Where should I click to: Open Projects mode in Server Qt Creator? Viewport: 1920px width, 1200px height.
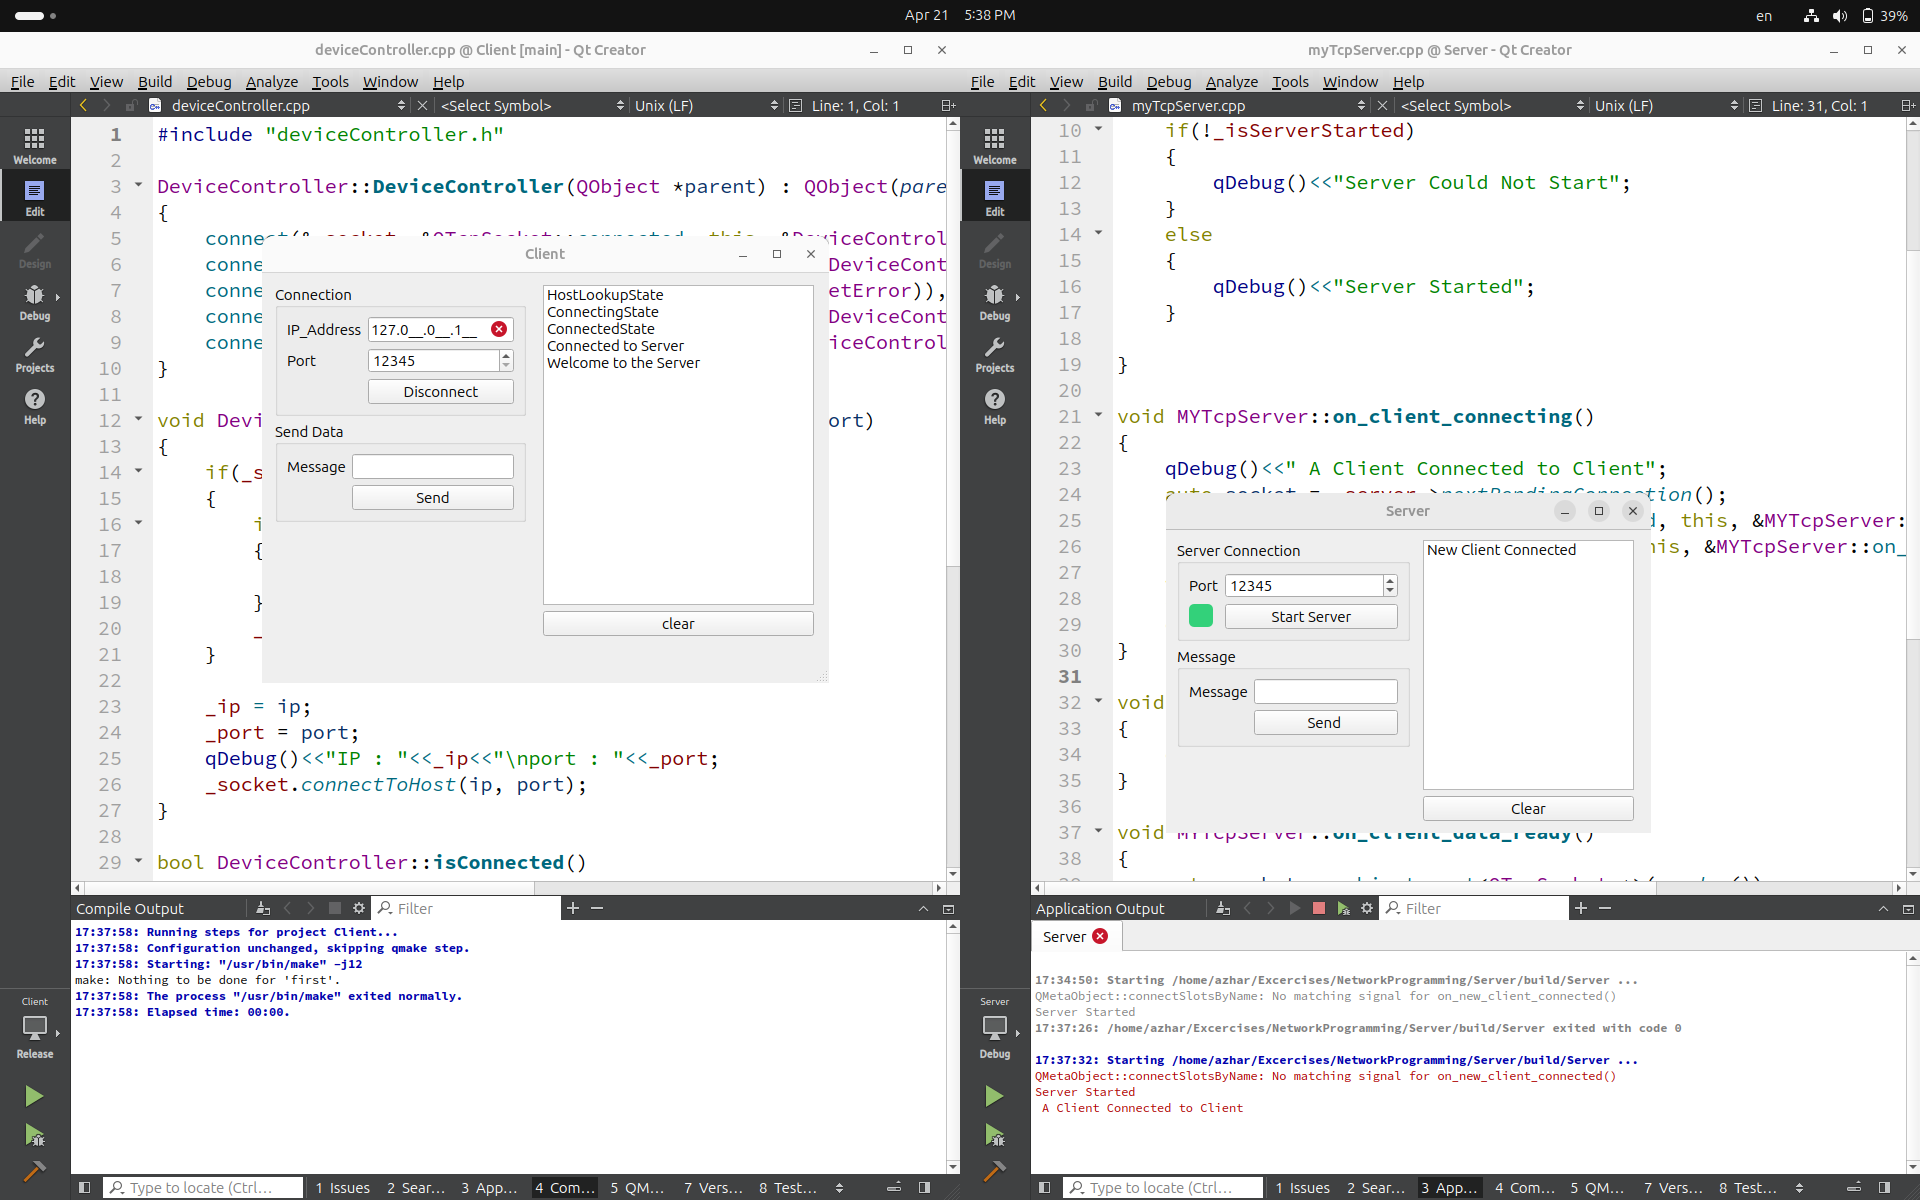pyautogui.click(x=995, y=354)
